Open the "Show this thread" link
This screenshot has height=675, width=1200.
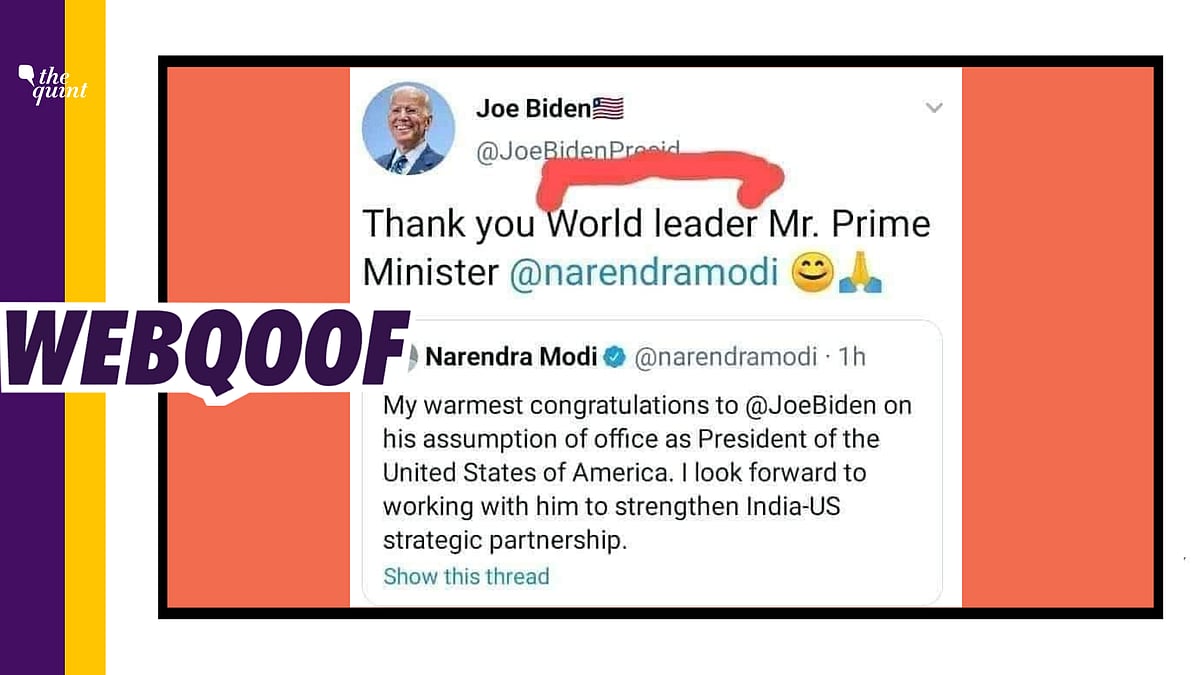coord(466,576)
